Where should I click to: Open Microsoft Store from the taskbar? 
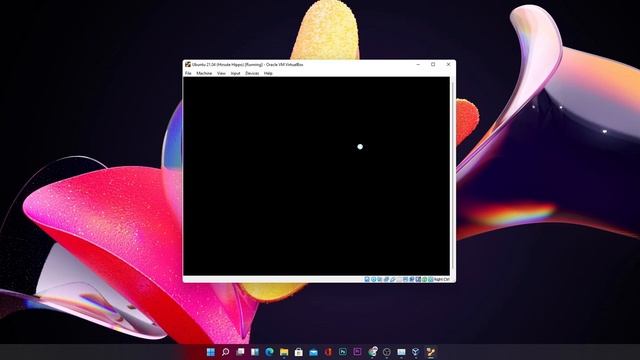299,352
